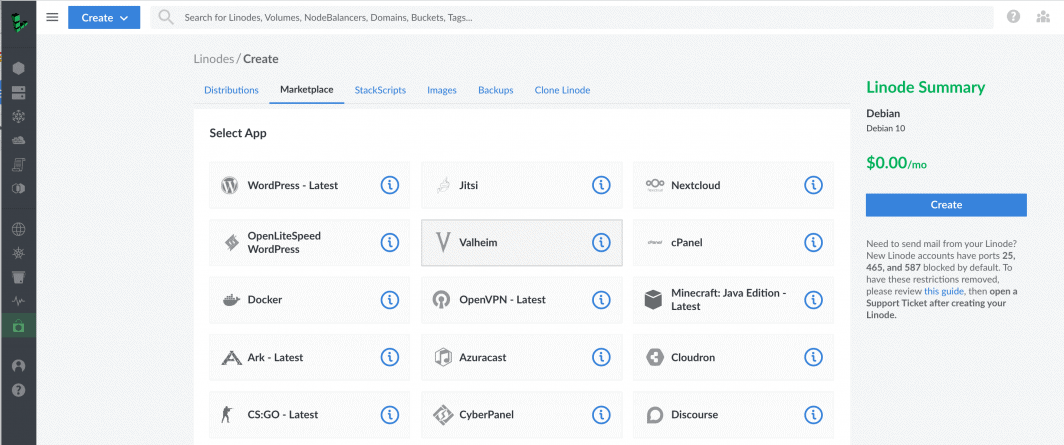
Task: Switch to the Distributions tab
Action: click(231, 90)
